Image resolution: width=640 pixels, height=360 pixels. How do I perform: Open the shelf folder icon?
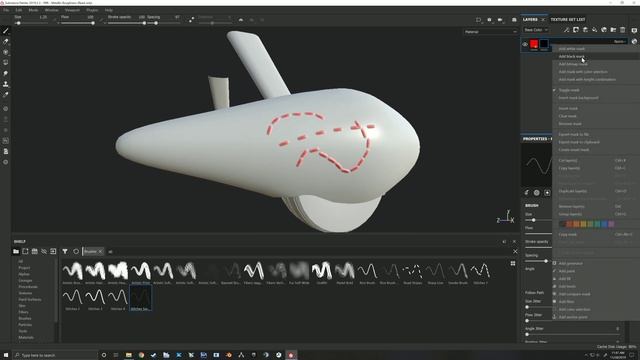pos(16,251)
